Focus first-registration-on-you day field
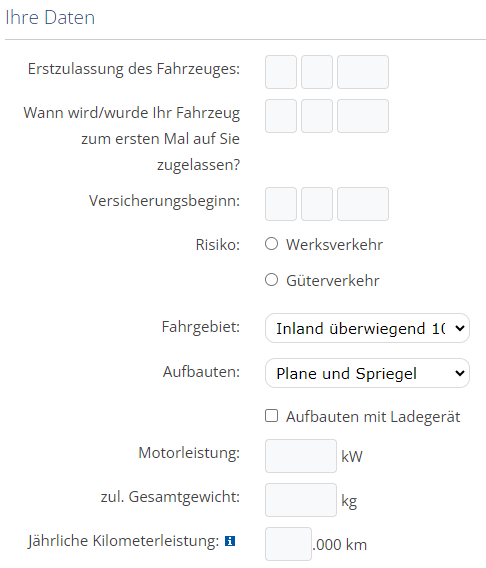Screen dimensions: 486x568 pos(281,116)
